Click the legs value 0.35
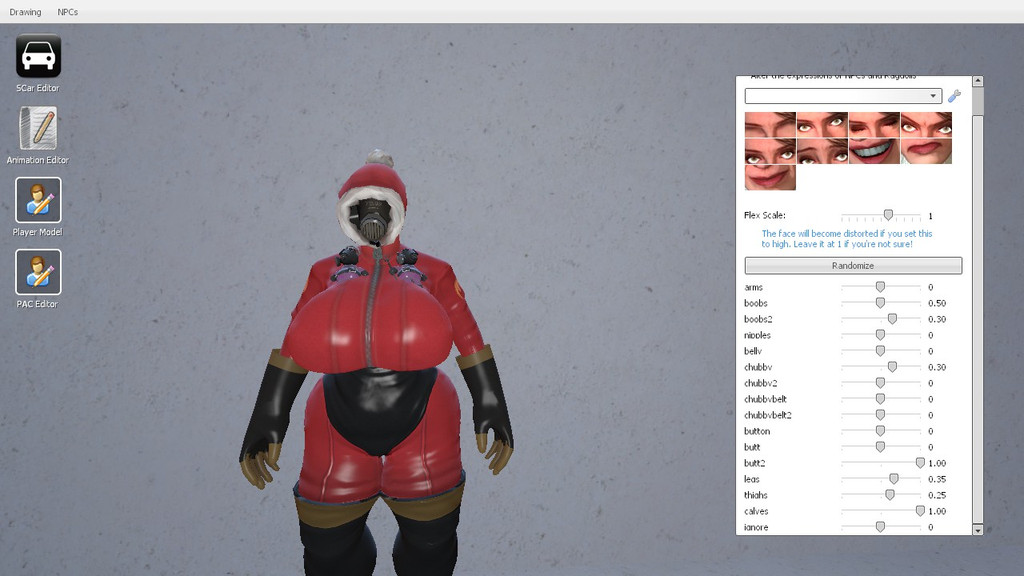 tap(937, 479)
